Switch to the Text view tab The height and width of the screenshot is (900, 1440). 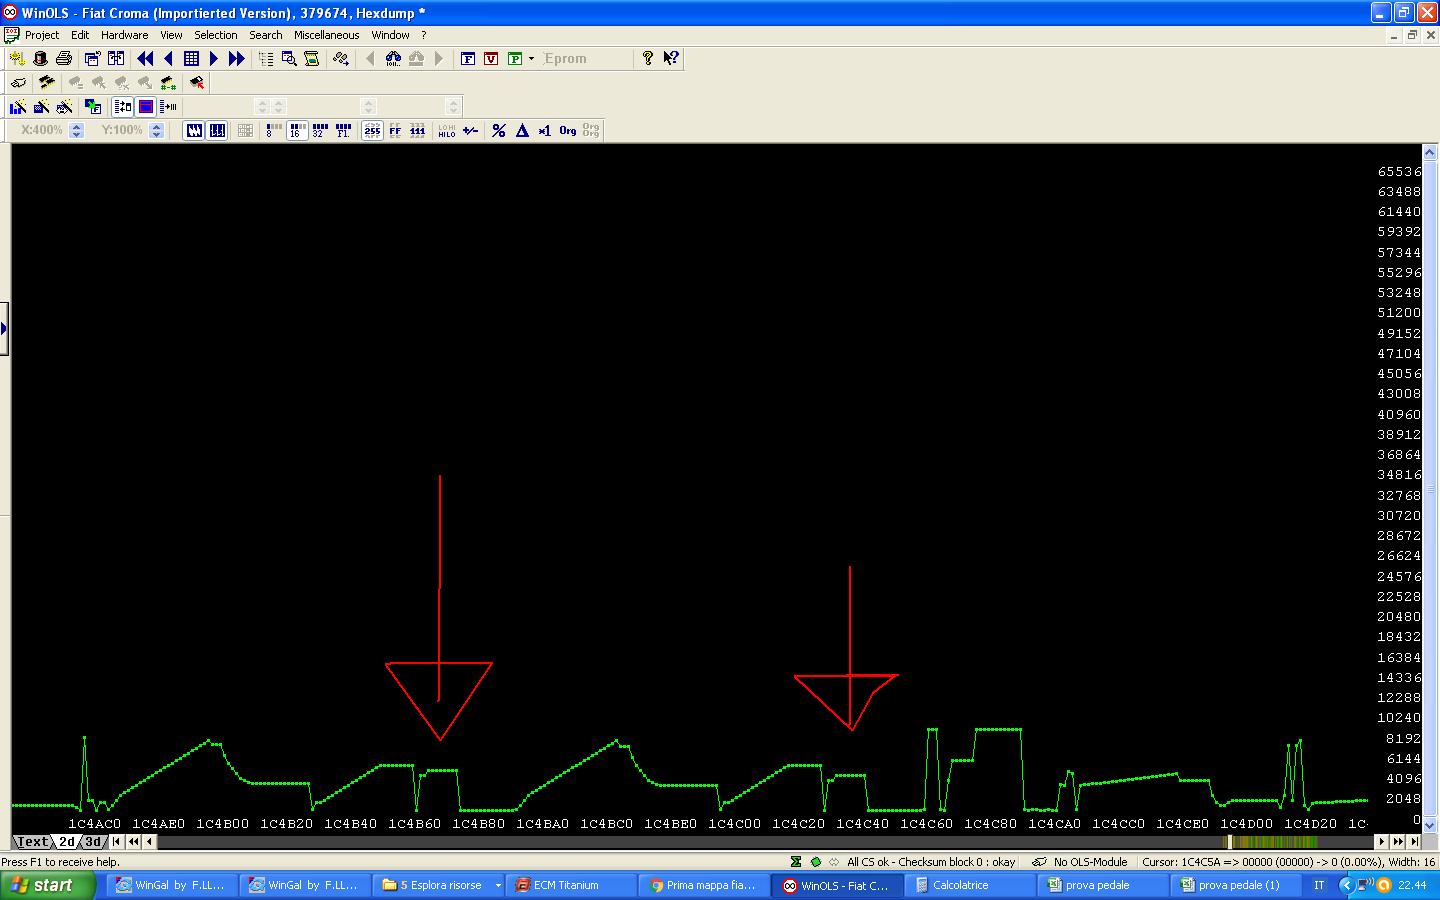(32, 842)
